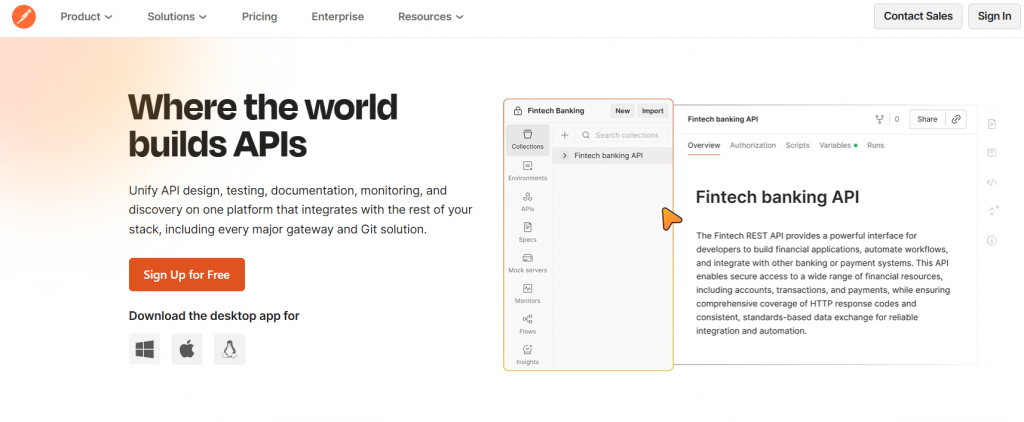Image resolution: width=1024 pixels, height=422 pixels.
Task: Click the lock icon beside Fintech Banking
Action: click(518, 111)
